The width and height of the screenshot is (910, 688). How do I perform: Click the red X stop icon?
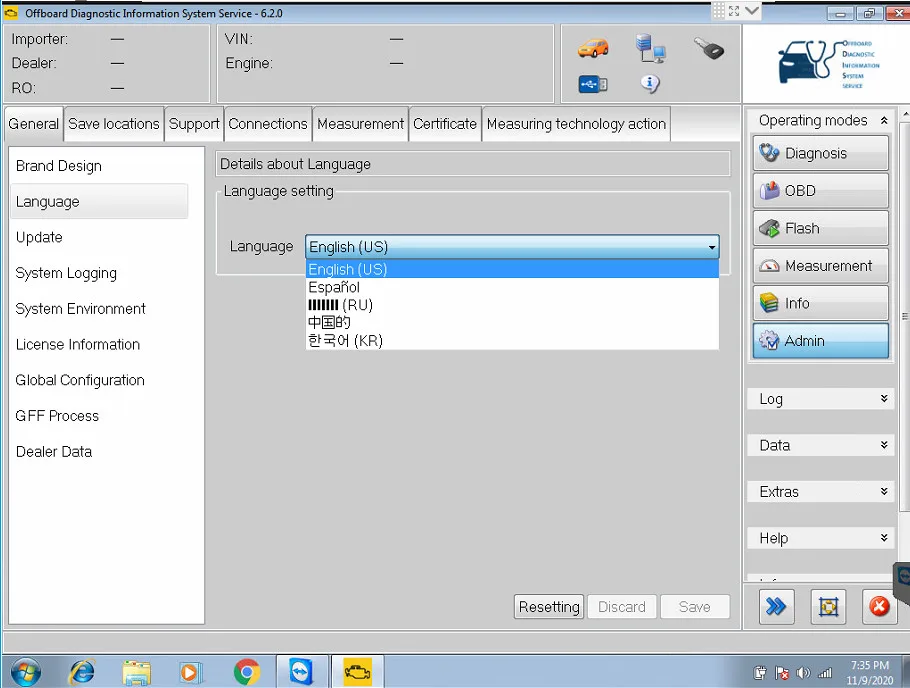[x=879, y=607]
